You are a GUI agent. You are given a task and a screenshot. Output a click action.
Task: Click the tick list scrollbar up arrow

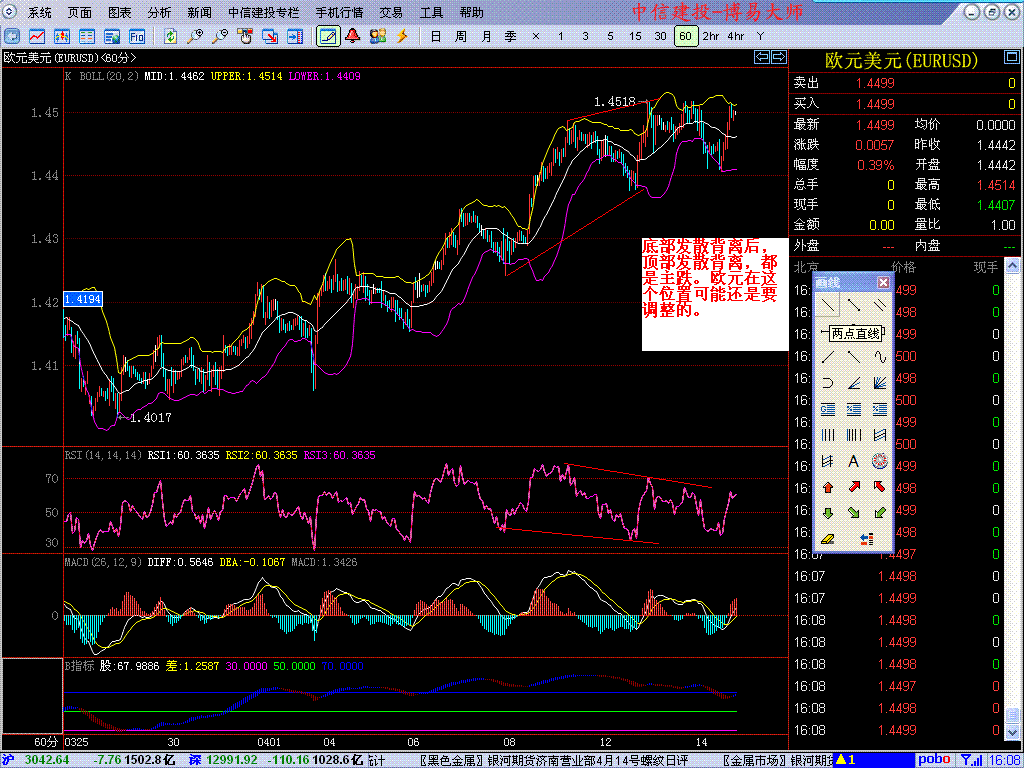point(1012,265)
